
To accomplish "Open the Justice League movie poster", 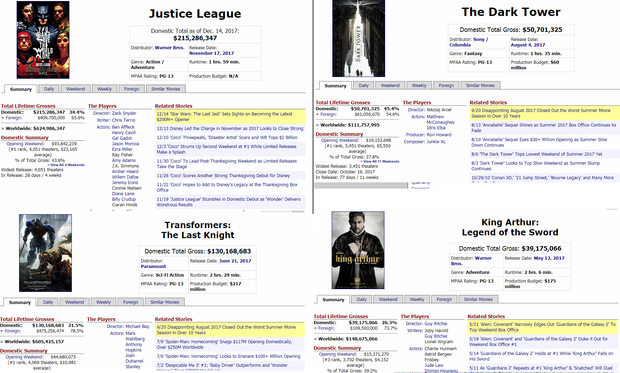I will 43,40.
